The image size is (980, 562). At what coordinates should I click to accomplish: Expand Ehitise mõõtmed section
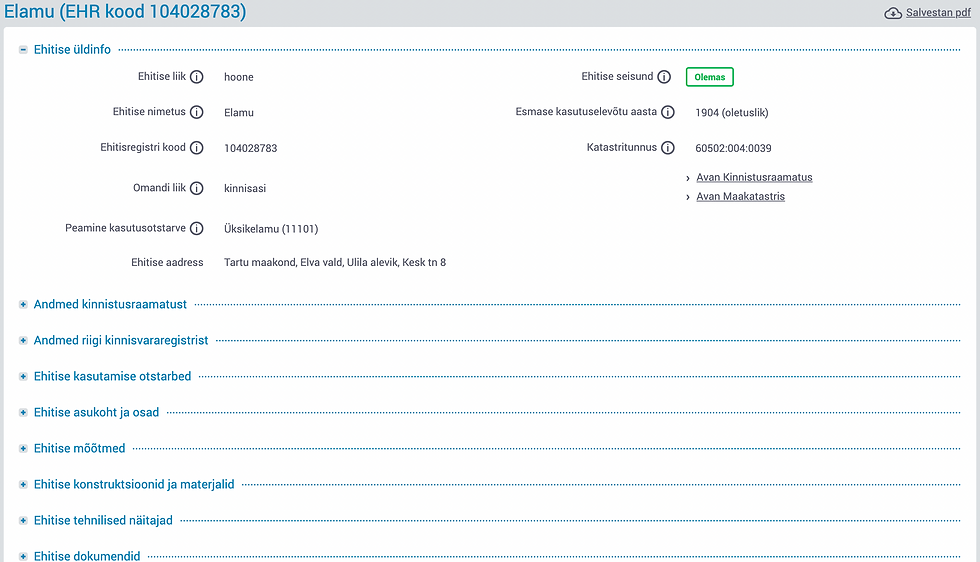pos(23,448)
